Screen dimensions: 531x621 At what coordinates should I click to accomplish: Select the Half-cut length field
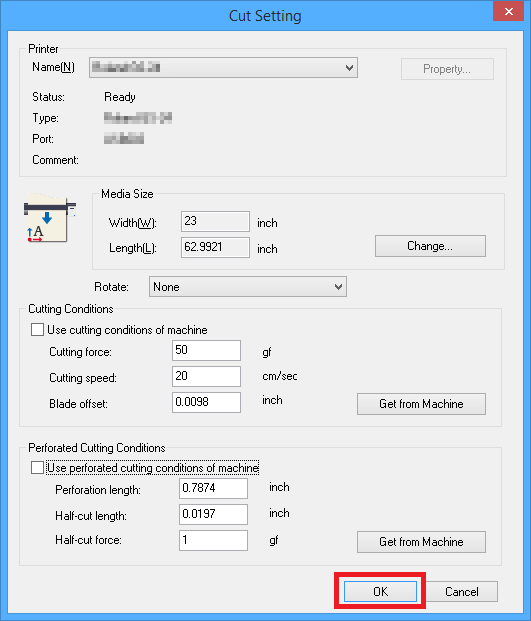pyautogui.click(x=213, y=514)
